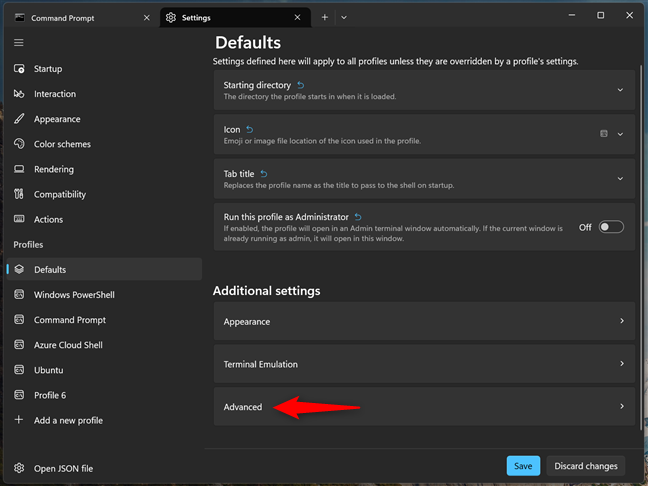
Task: Toggle Run this profile as Administrator switch
Action: tap(611, 227)
